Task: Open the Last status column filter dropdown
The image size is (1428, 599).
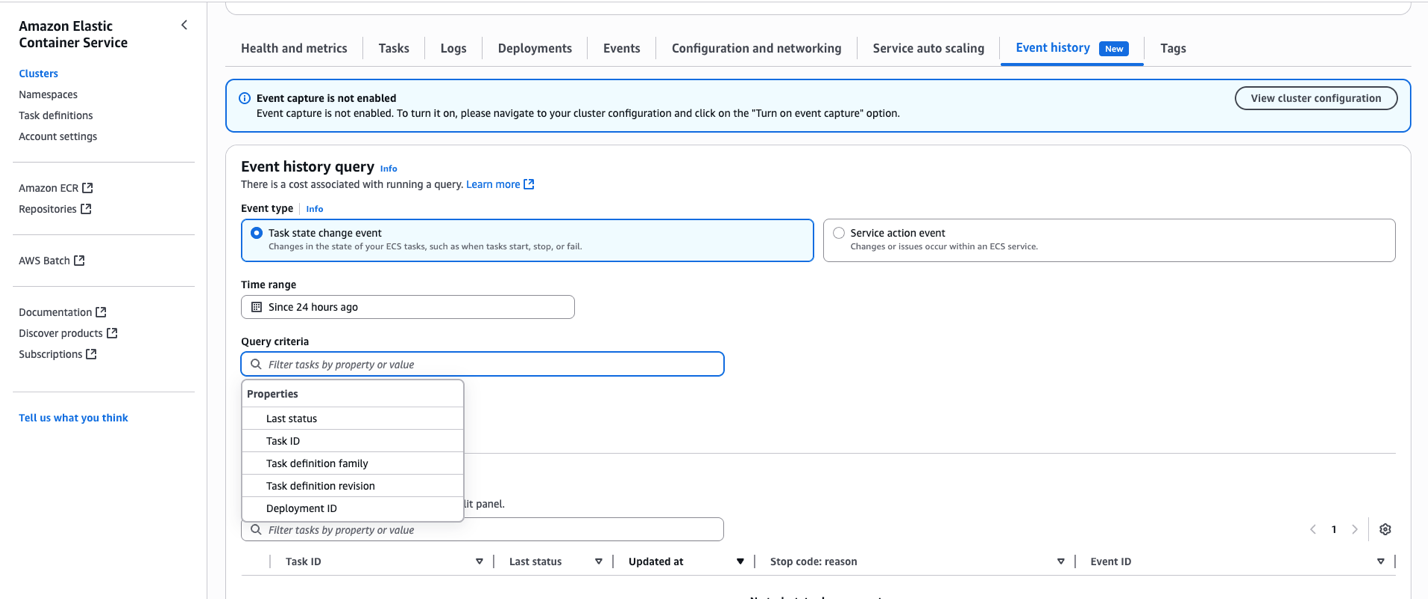Action: pos(598,561)
